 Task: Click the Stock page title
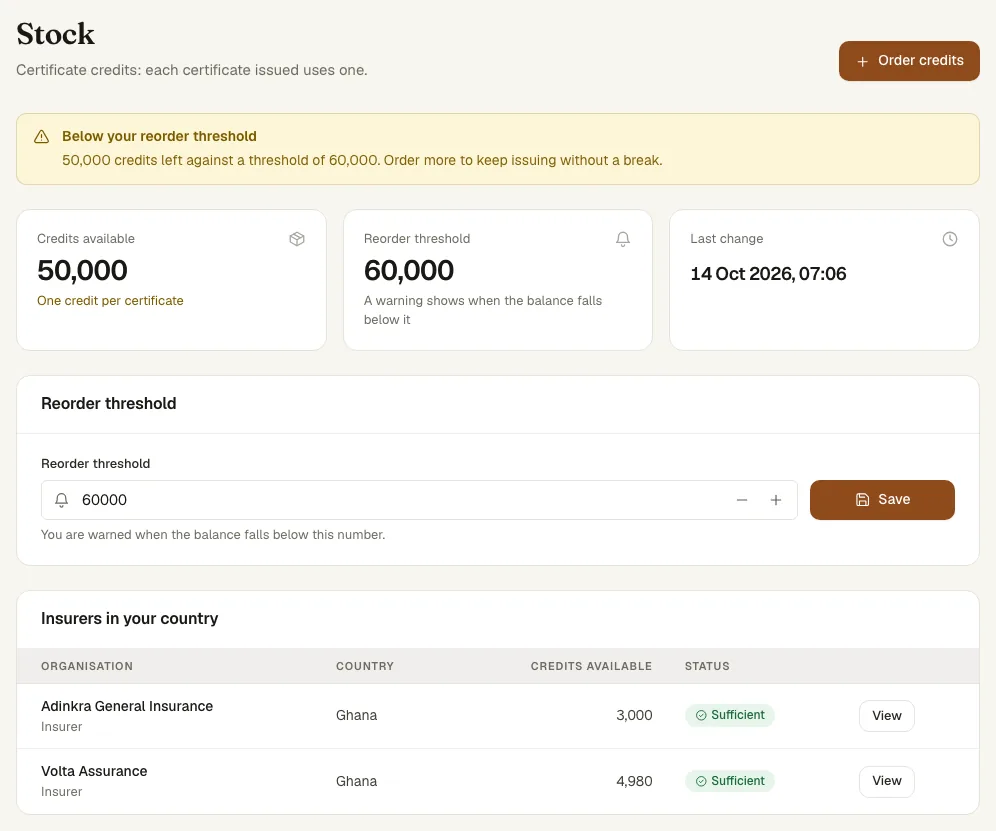point(55,34)
